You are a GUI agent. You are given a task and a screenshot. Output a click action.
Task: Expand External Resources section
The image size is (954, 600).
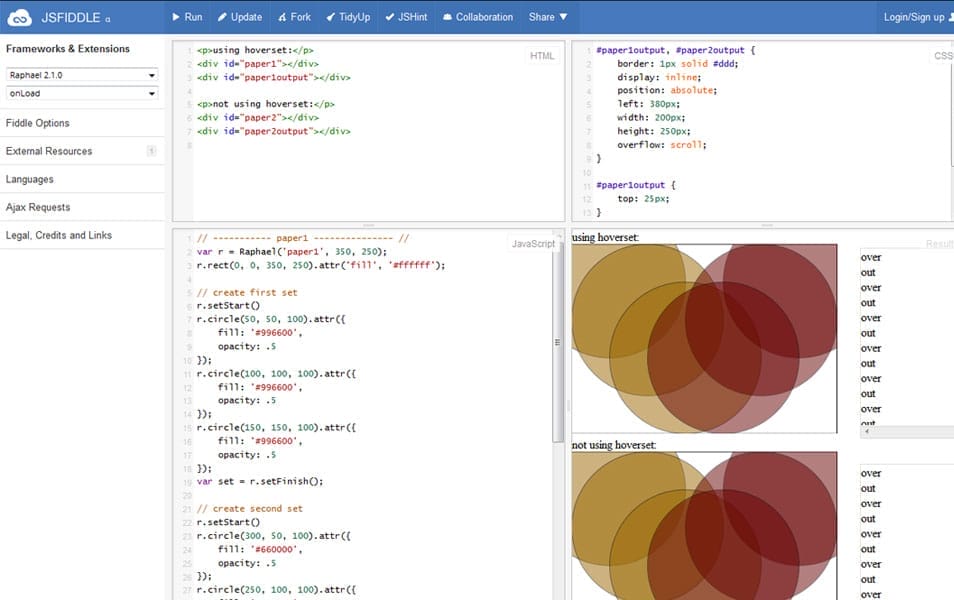click(49, 151)
